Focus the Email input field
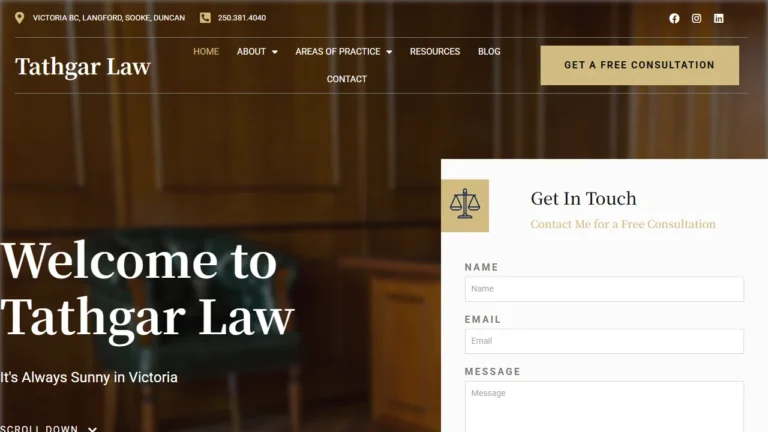The image size is (768, 432). [x=604, y=341]
